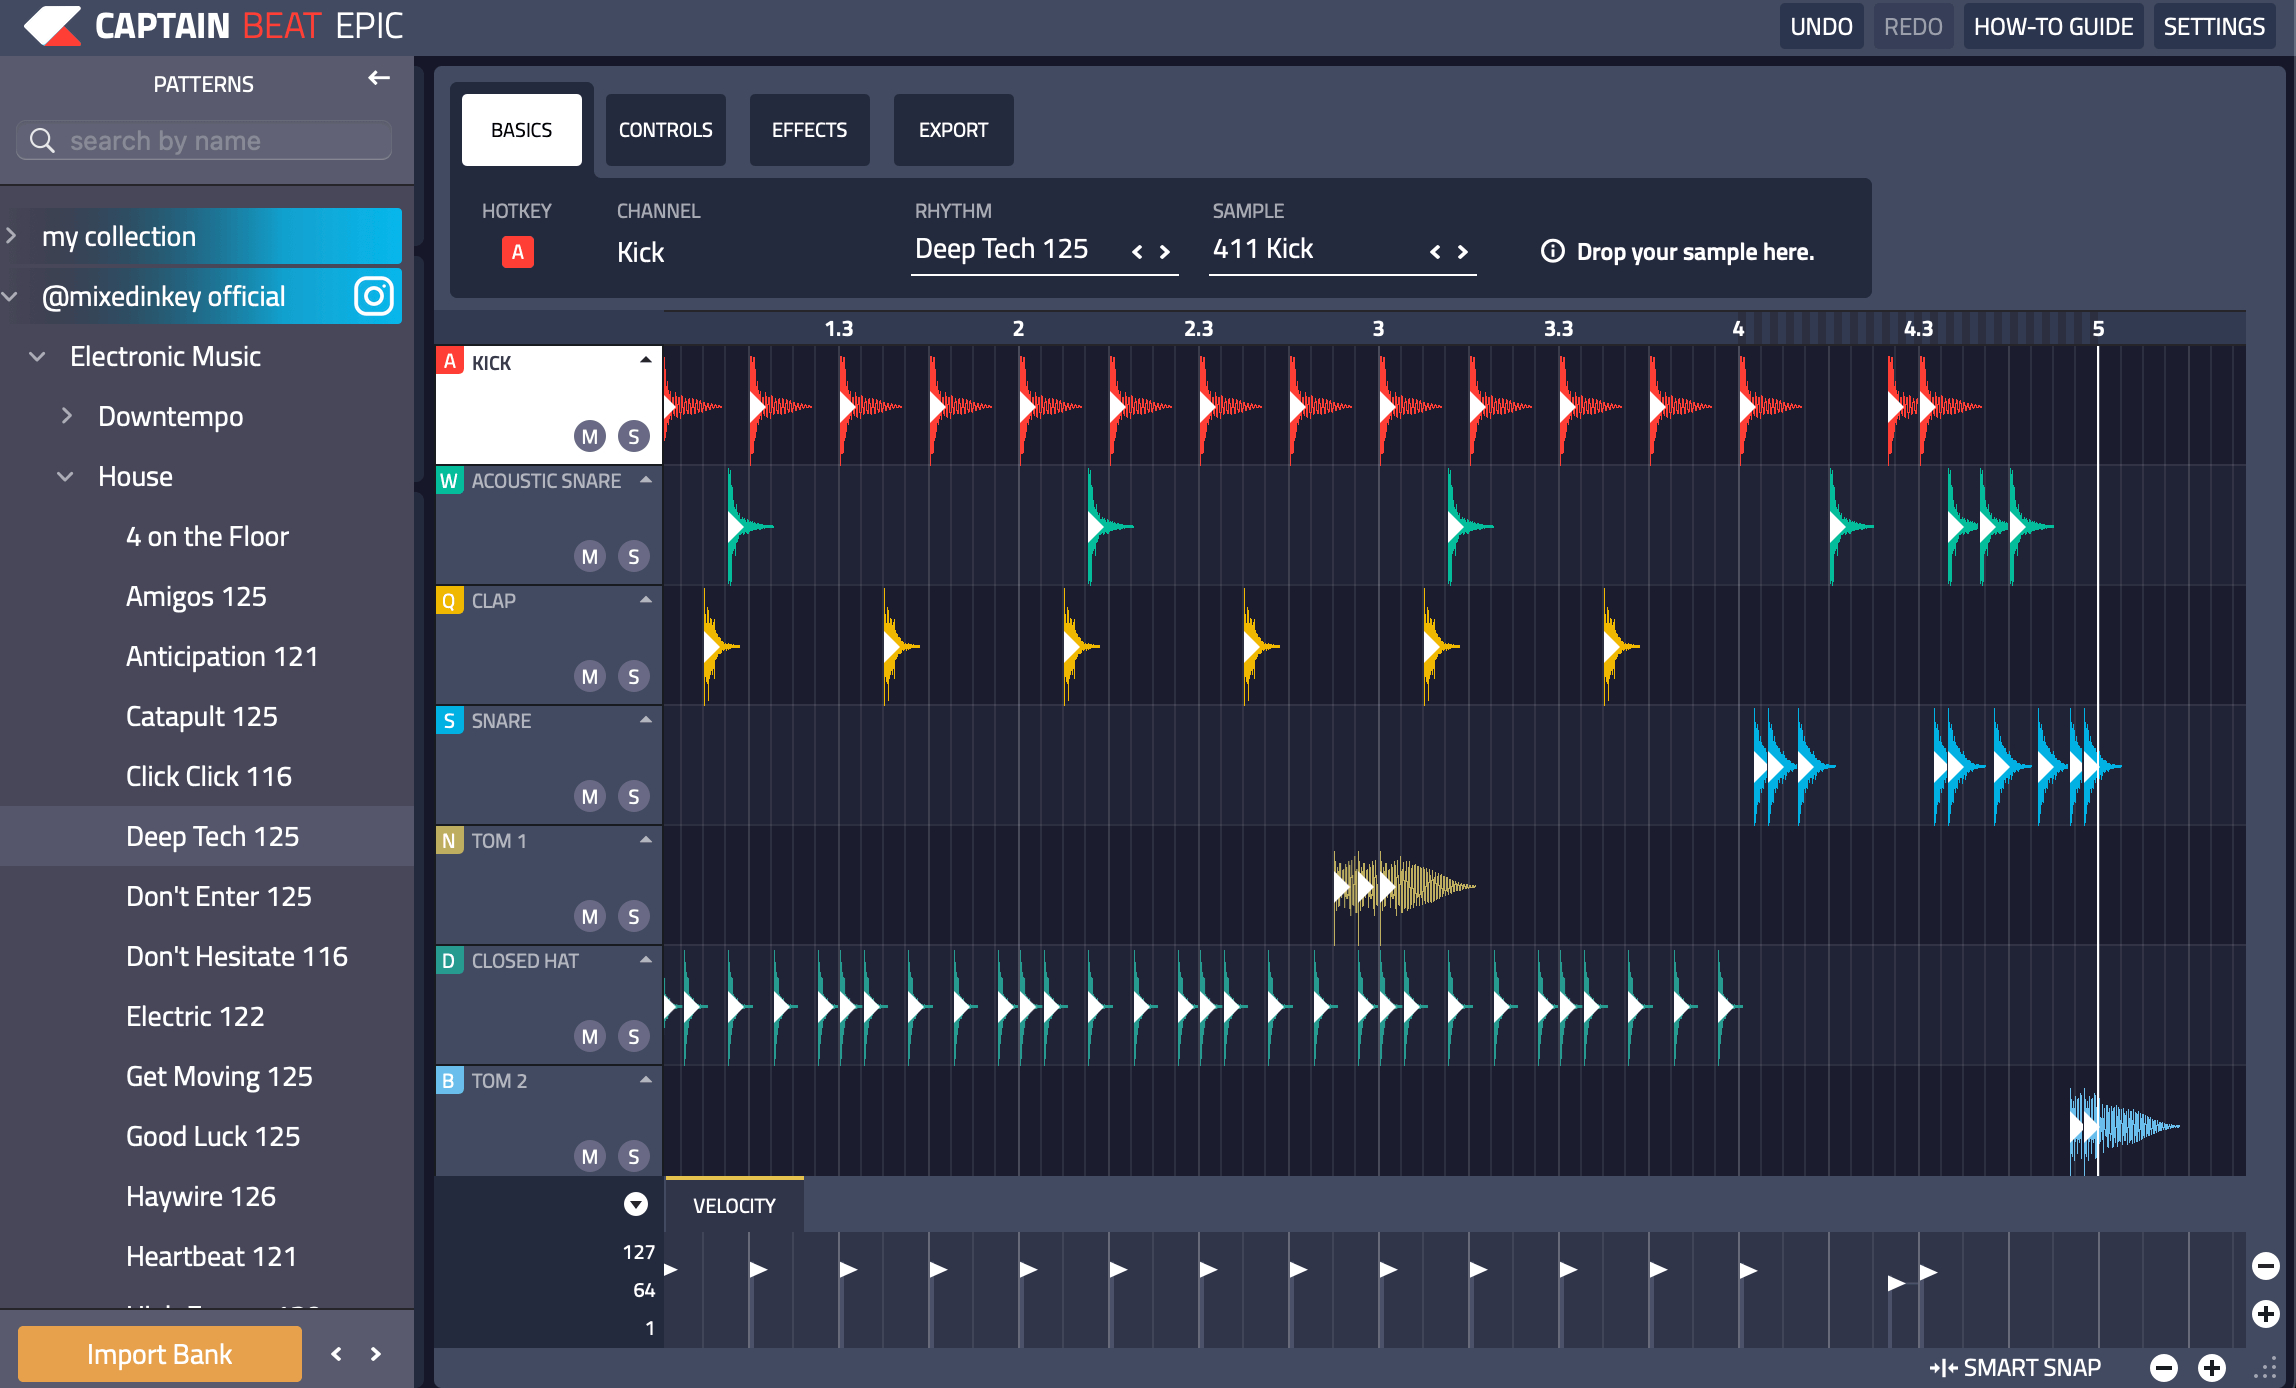Go to previous sample arrow
This screenshot has width=2296, height=1388.
1435,252
